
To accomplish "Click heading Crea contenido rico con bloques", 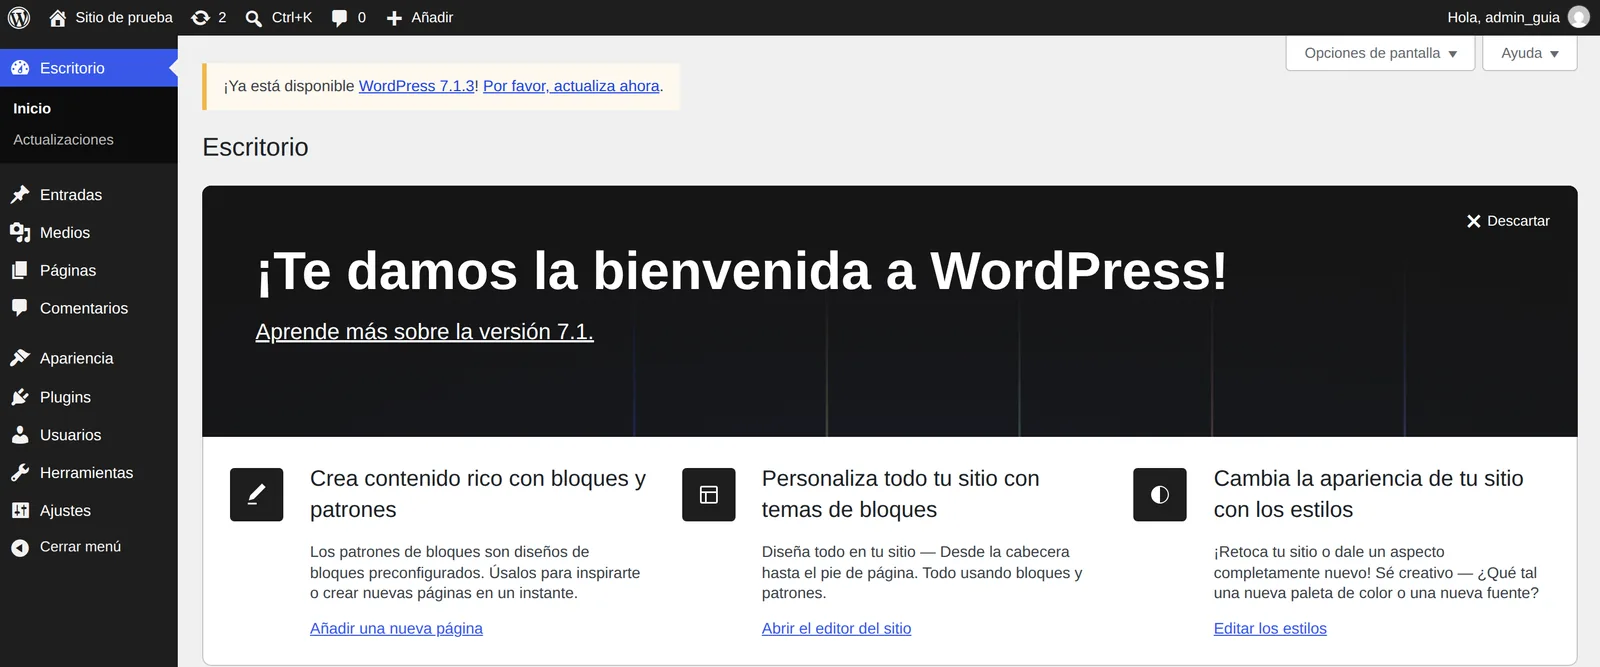I will 478,494.
